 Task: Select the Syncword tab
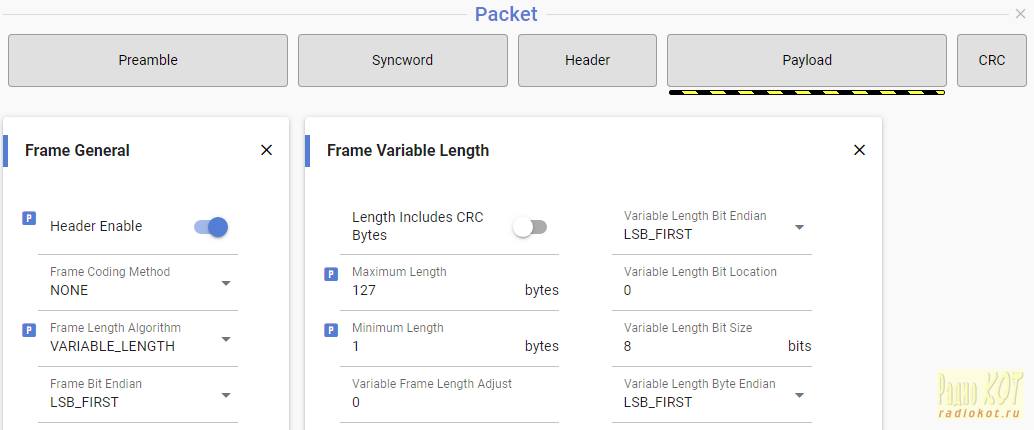402,60
